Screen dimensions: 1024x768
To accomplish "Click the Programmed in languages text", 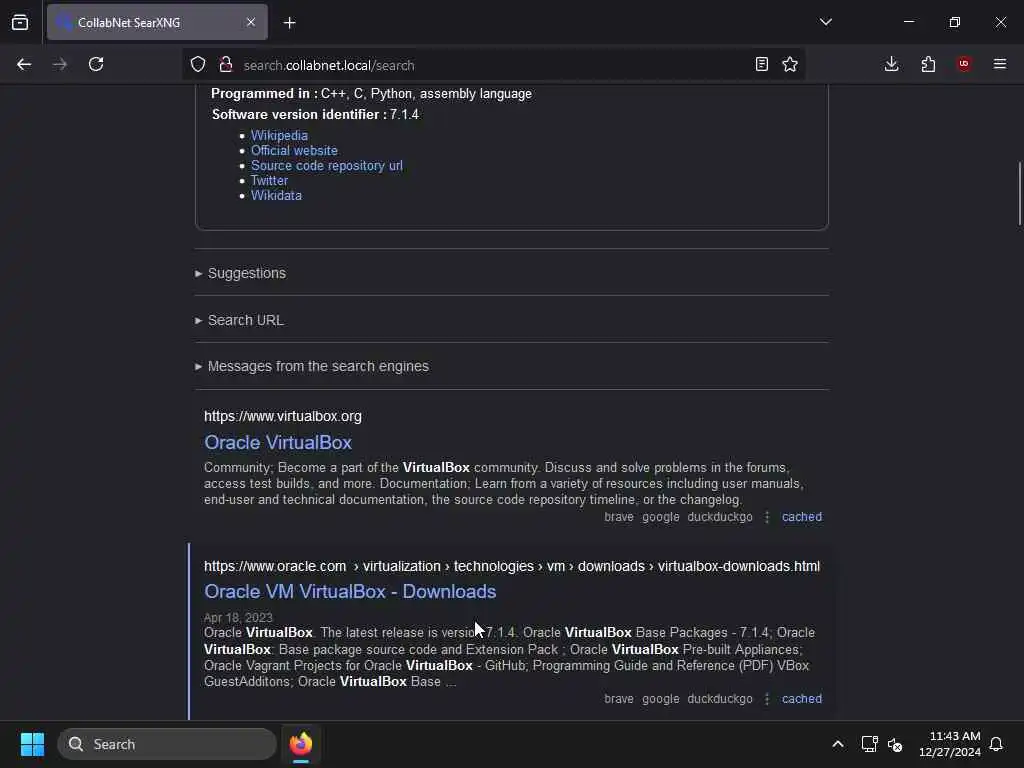I will pos(371,93).
